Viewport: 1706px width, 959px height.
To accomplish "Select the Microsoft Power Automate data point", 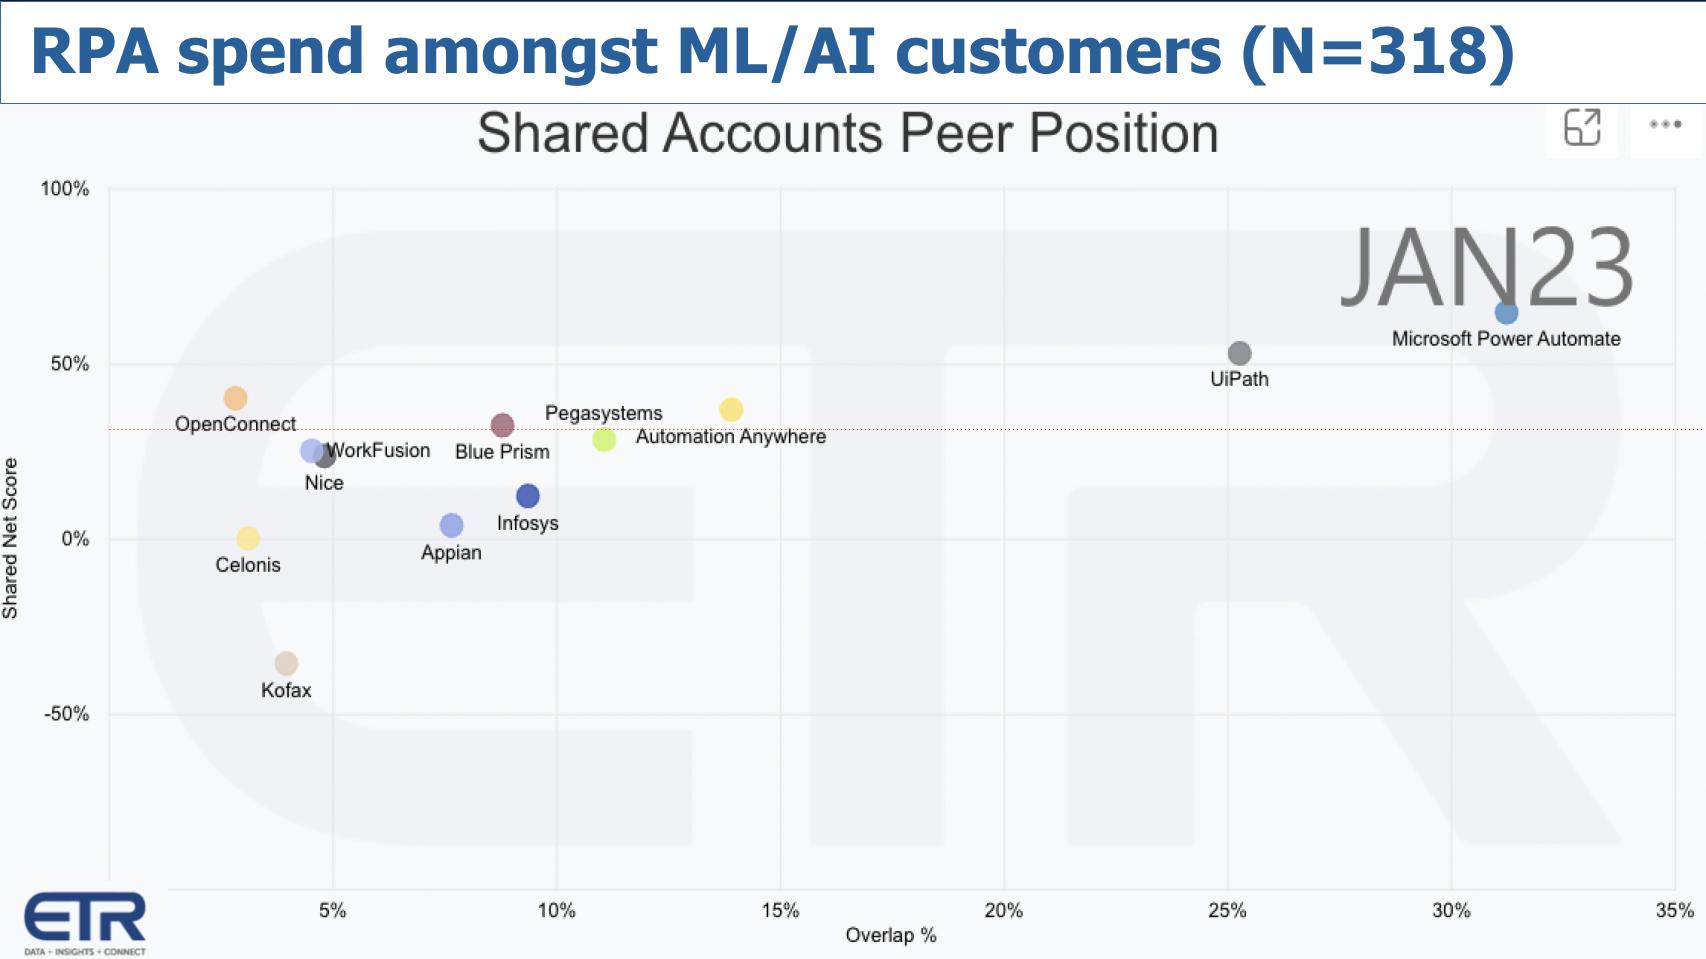I will coord(1506,313).
